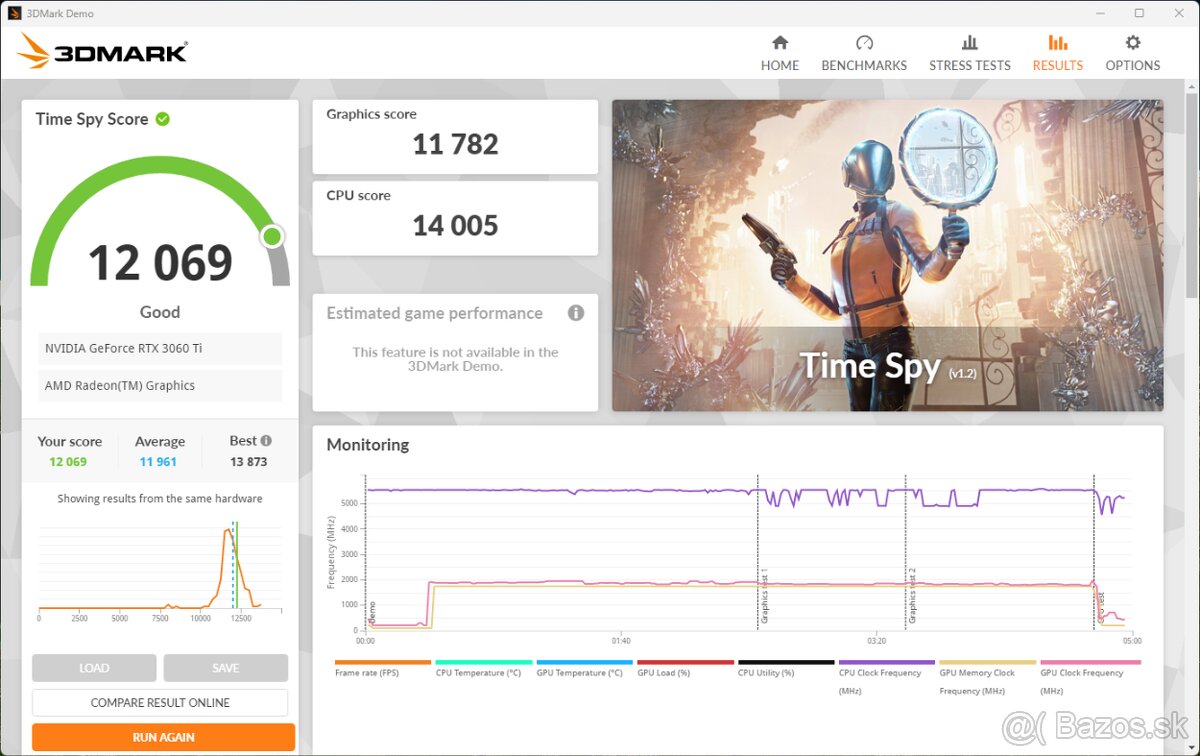This screenshot has width=1200, height=756.
Task: Click the SAVE button
Action: (225, 667)
